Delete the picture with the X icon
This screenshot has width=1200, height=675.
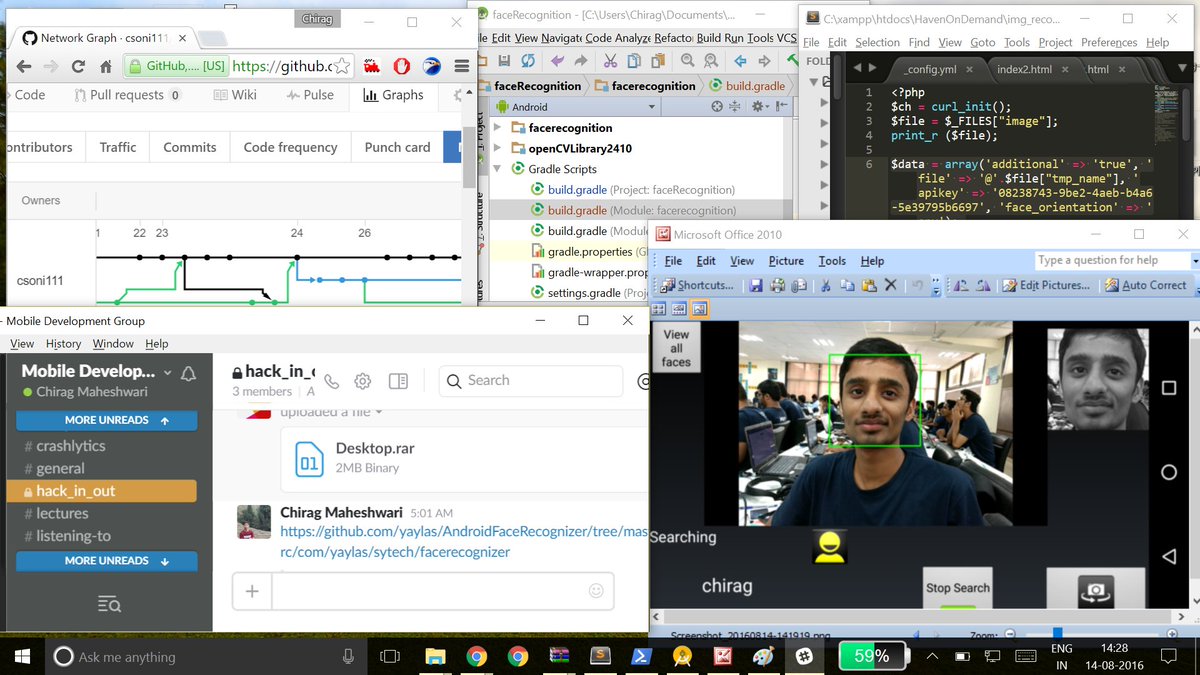click(x=890, y=285)
